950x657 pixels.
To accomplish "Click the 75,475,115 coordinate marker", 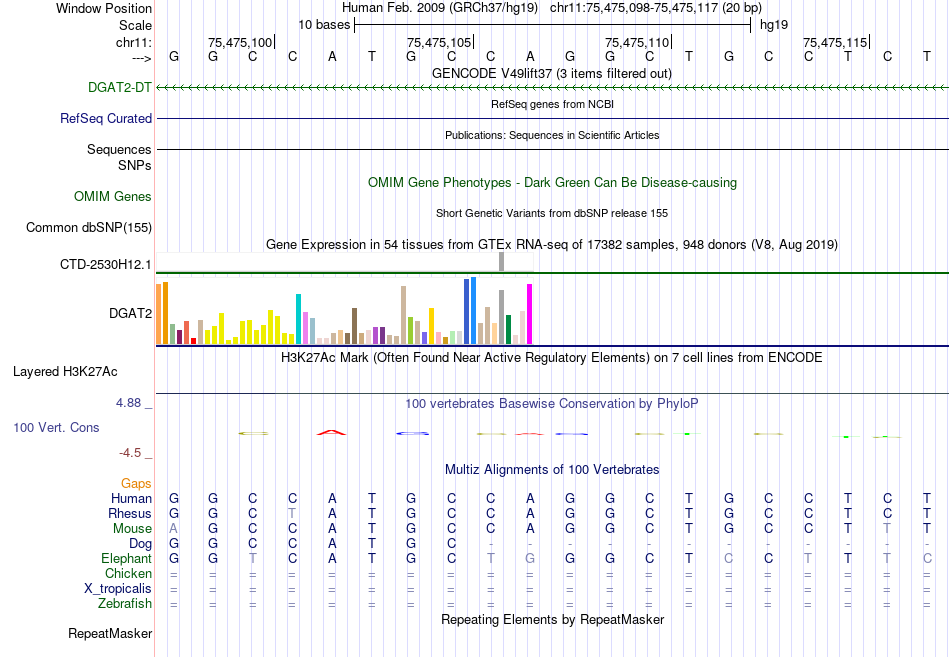I will point(835,42).
